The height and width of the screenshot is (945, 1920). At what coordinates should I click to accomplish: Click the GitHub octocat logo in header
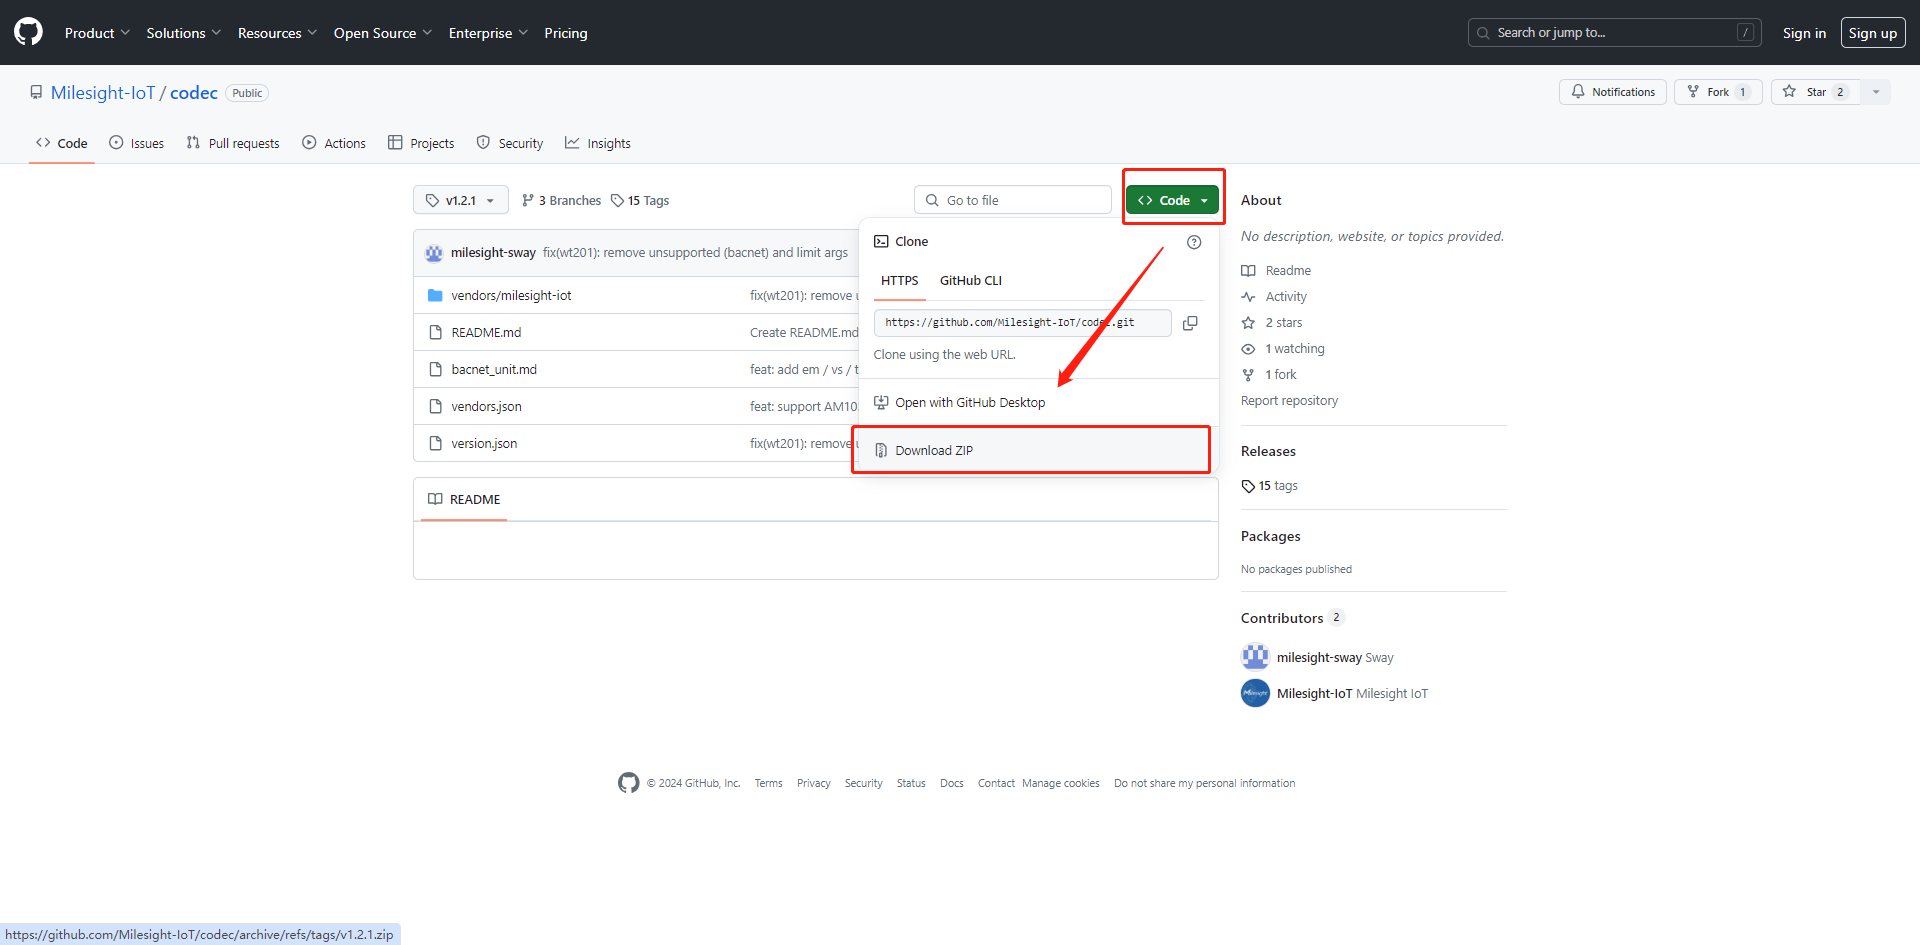(28, 32)
